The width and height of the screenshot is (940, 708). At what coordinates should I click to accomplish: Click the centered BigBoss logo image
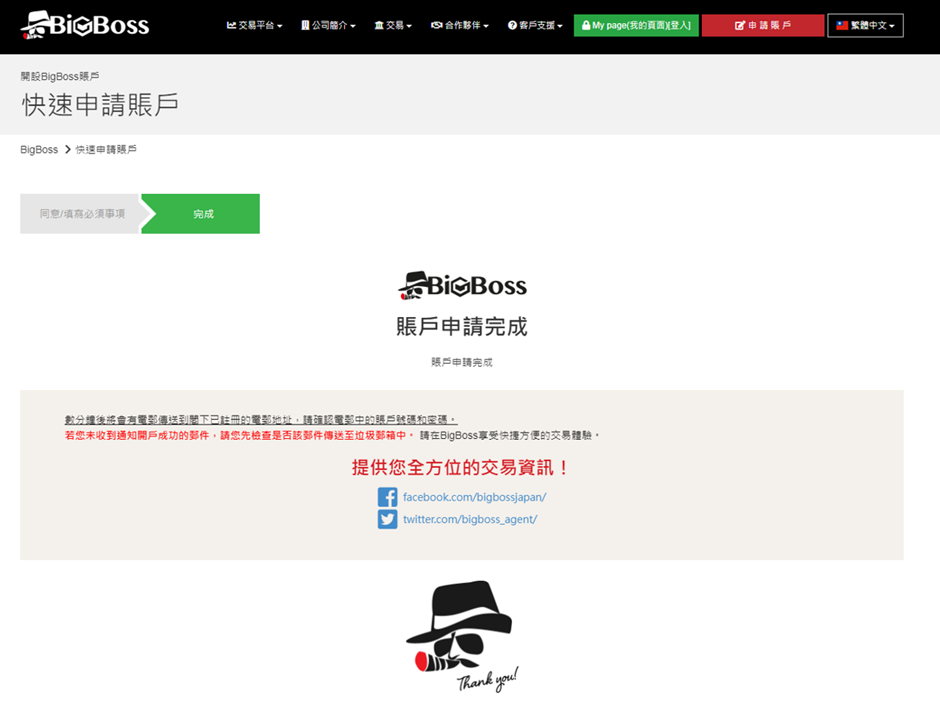pos(462,285)
